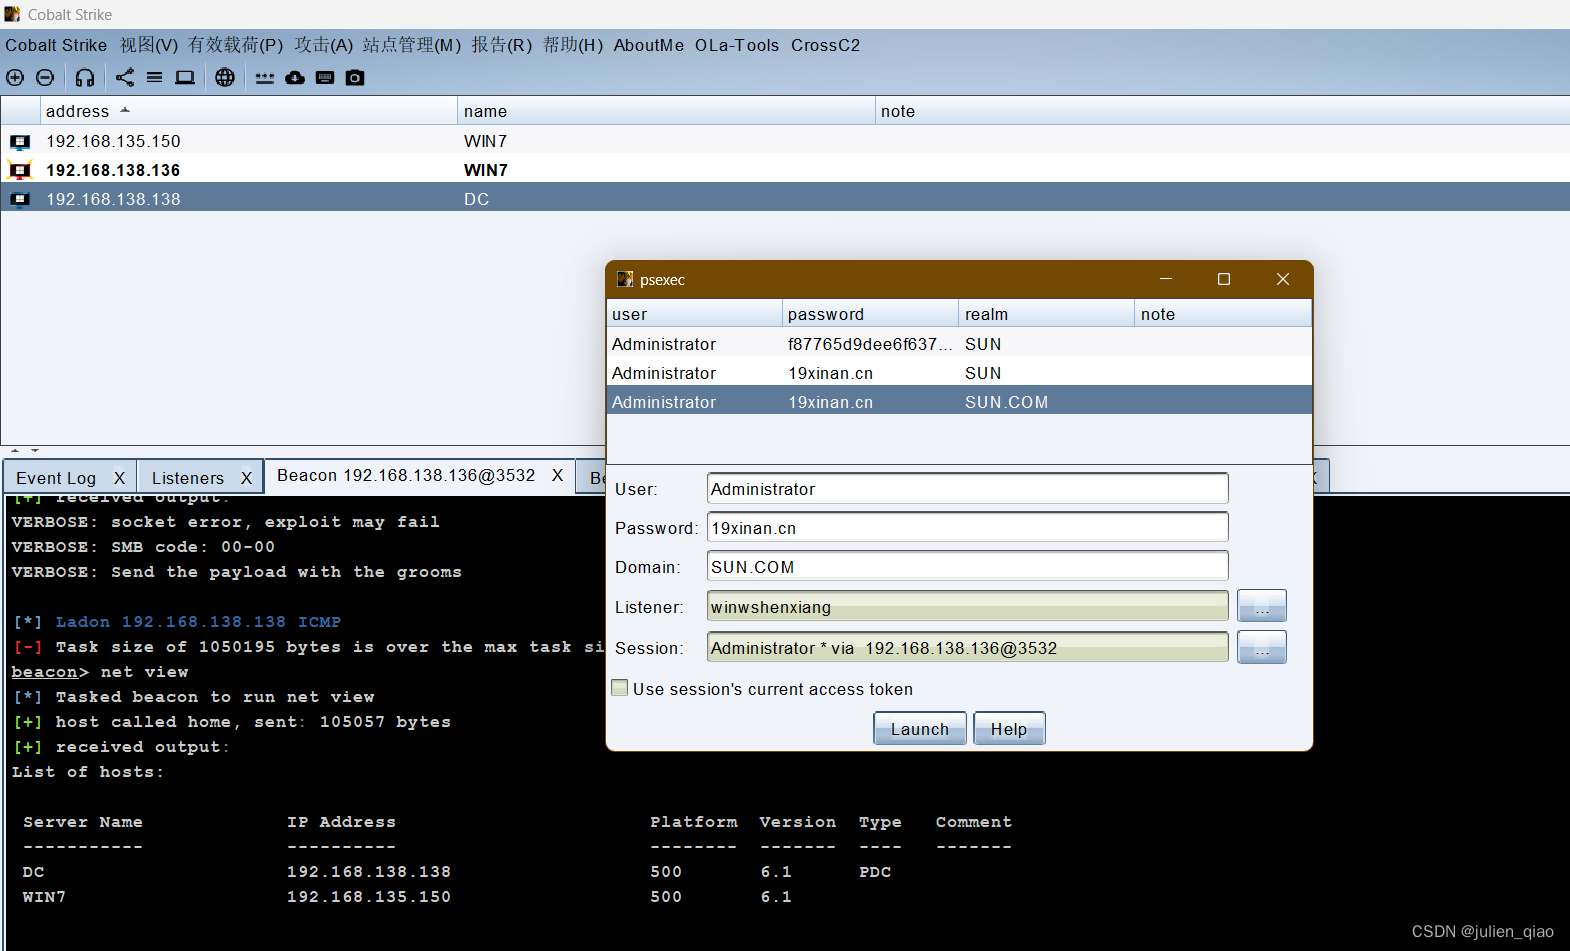The image size is (1570, 951).
Task: Select target row 192.168.135.150 WIN7
Action: click(x=785, y=141)
